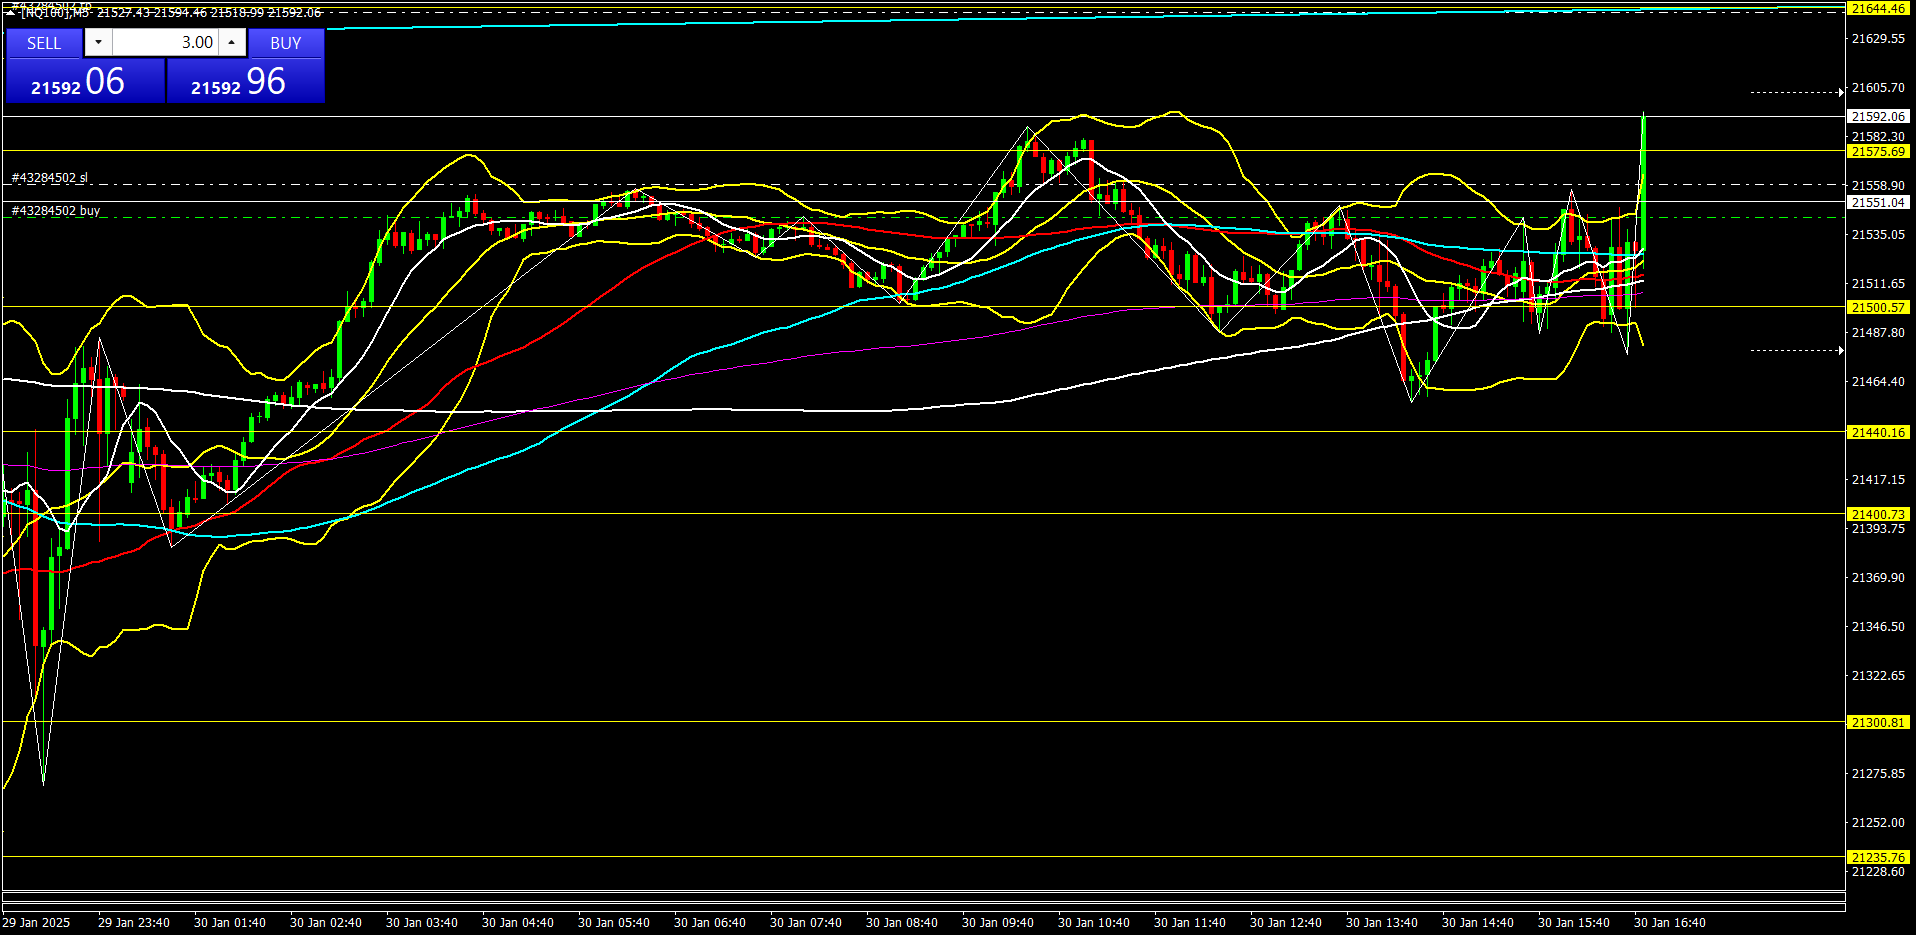The width and height of the screenshot is (1916, 935).
Task: Click the yellow 21644.46 price tag
Action: coord(1877,9)
